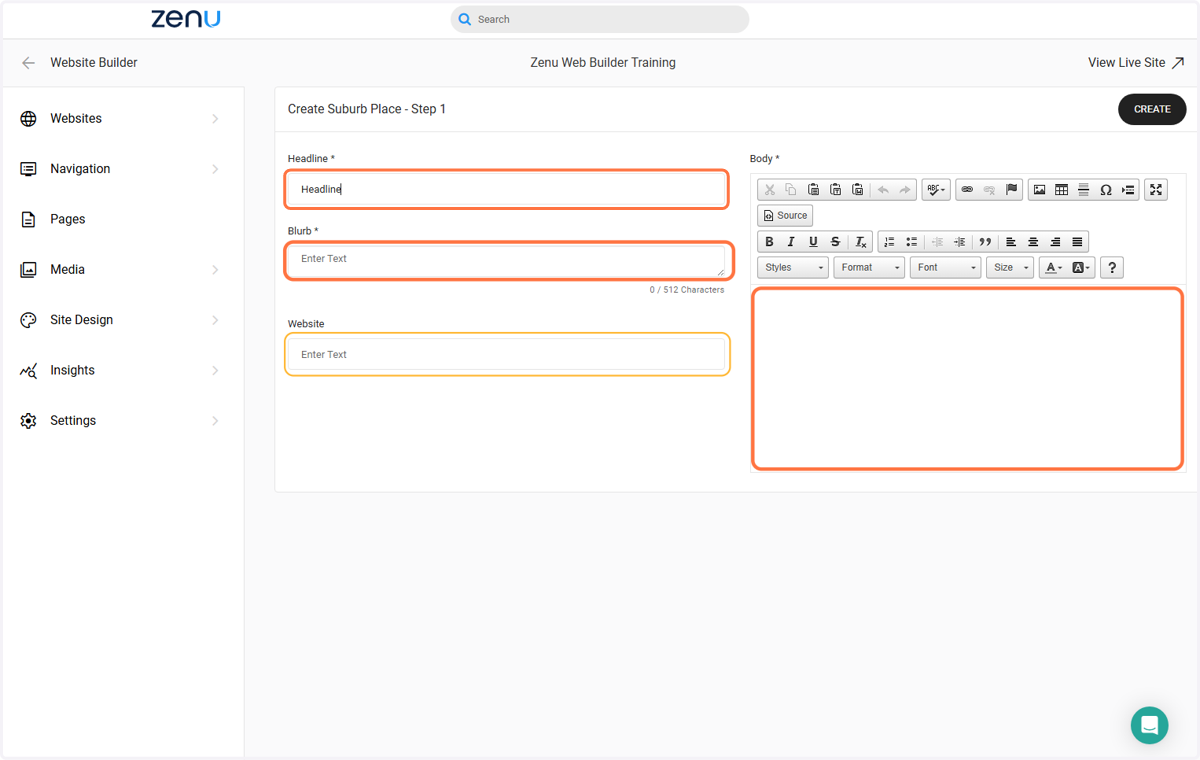The image size is (1200, 760).
Task: Open the Font dropdown
Action: coord(945,267)
